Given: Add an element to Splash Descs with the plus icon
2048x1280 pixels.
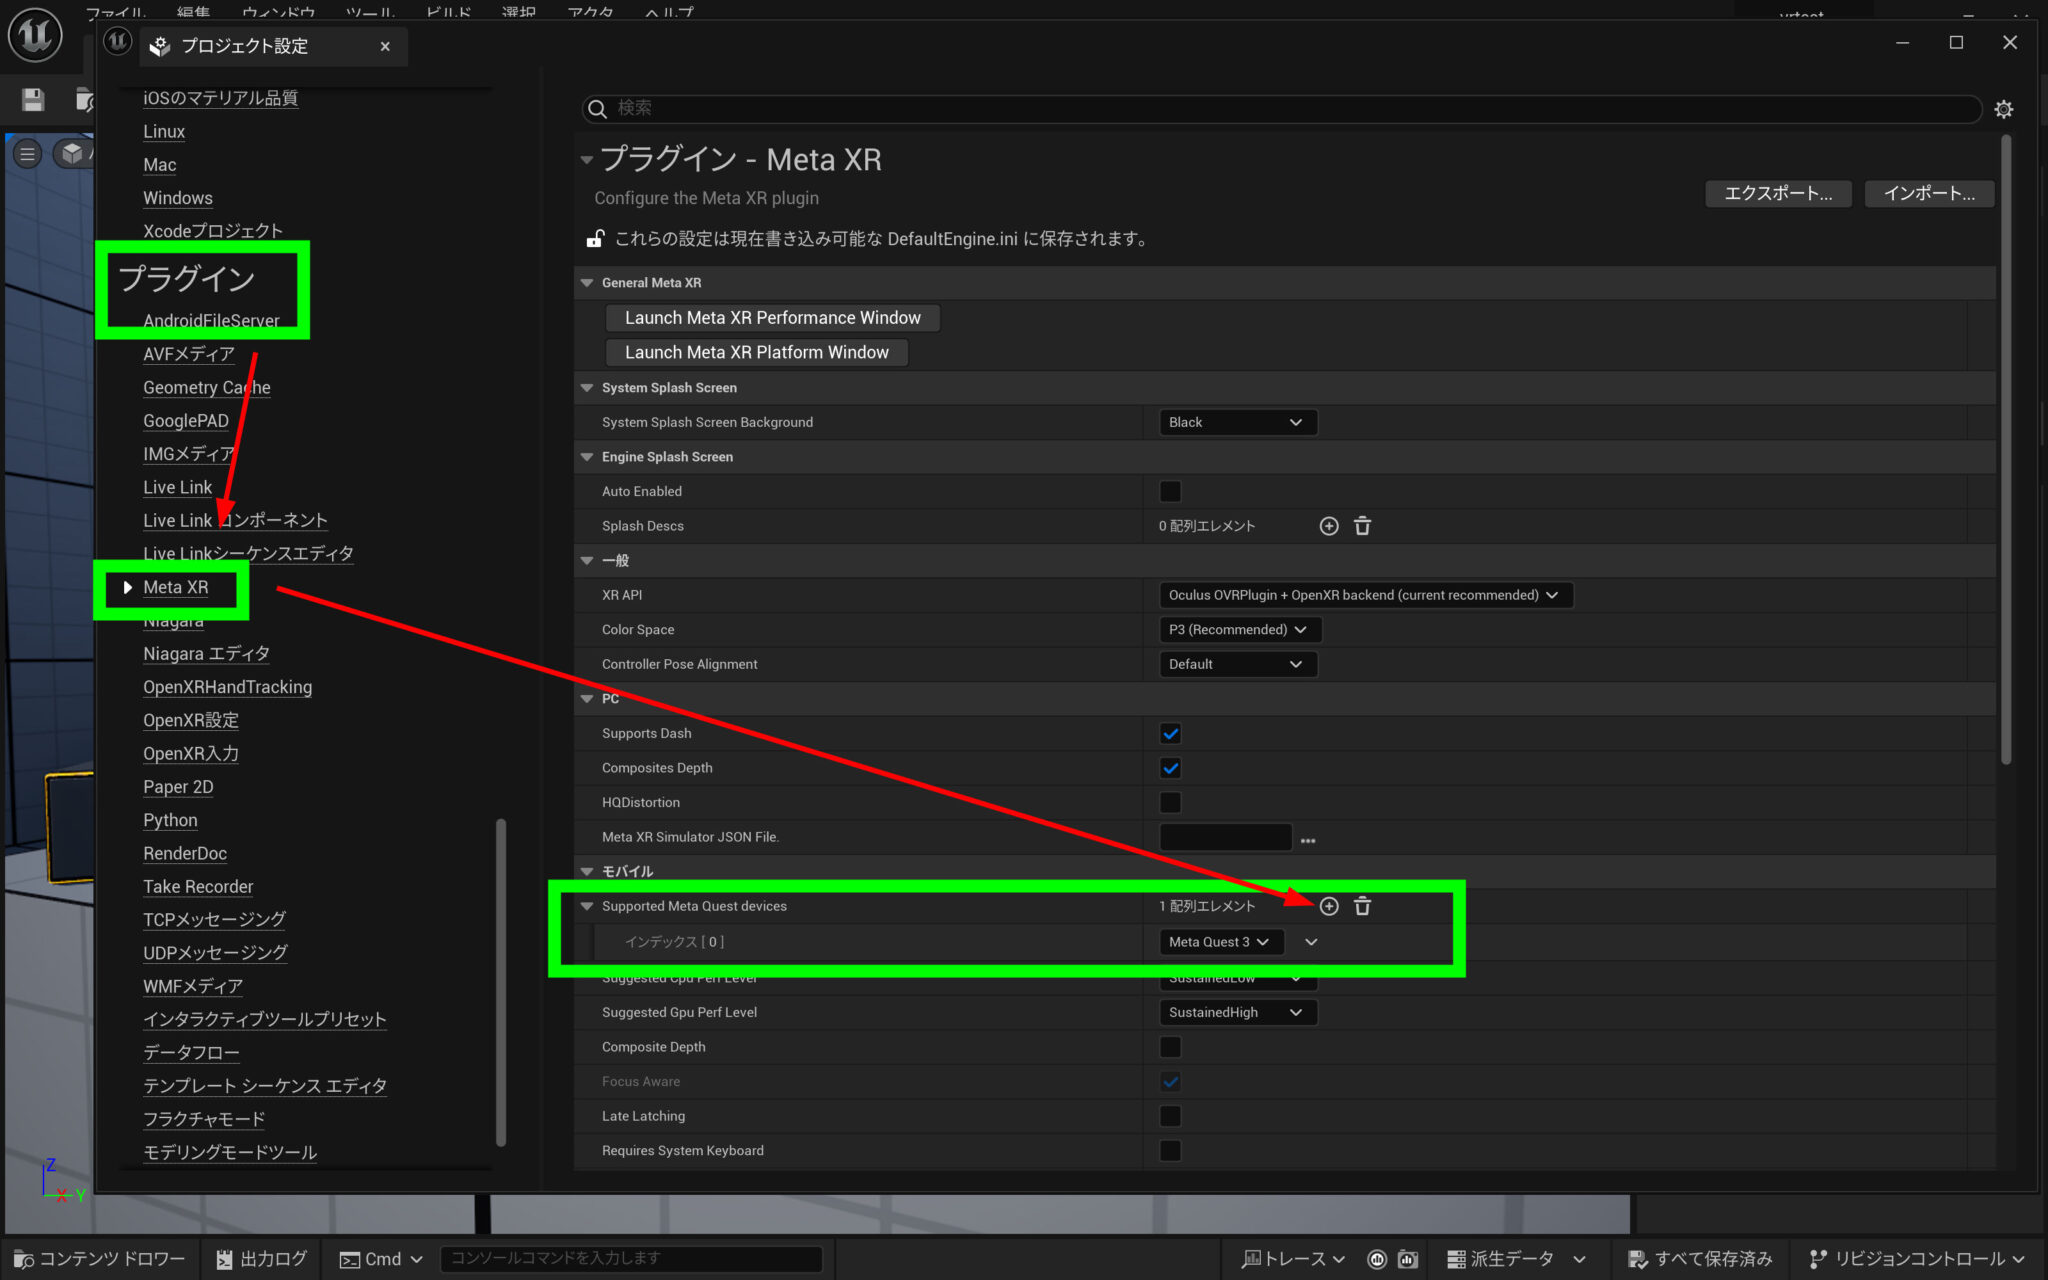Looking at the screenshot, I should tap(1329, 525).
